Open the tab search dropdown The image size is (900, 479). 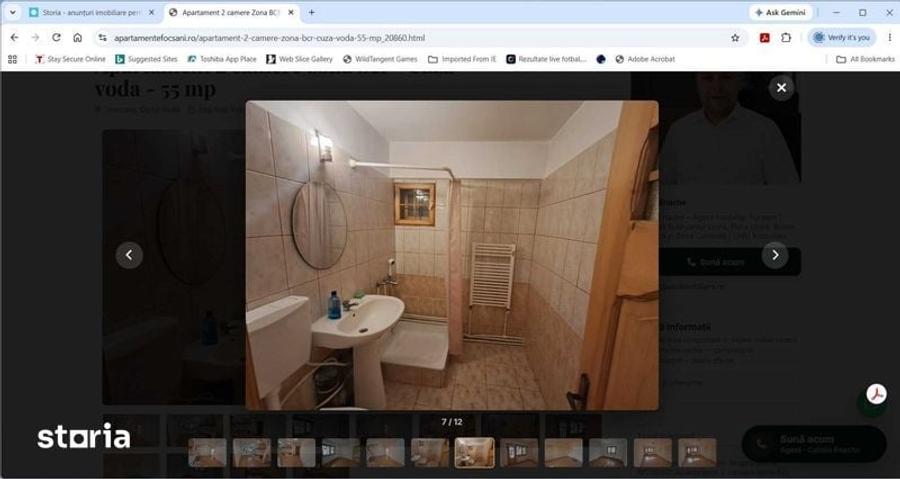click(12, 12)
